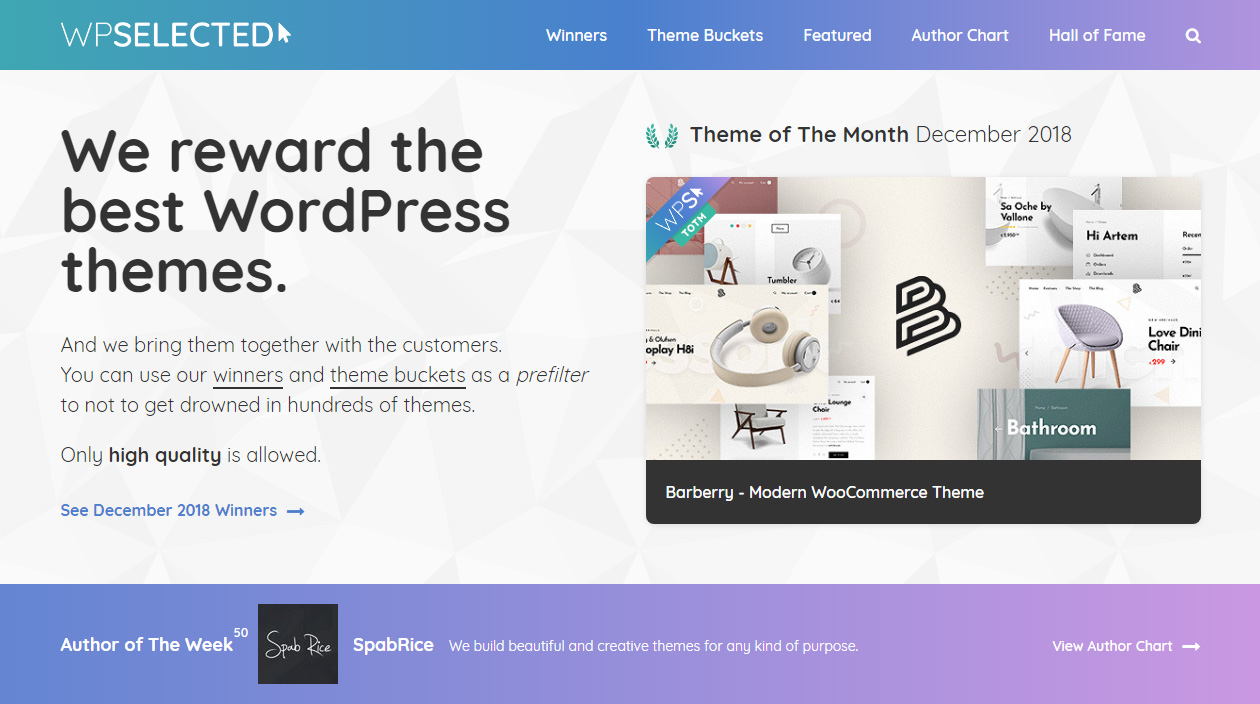Image resolution: width=1260 pixels, height=704 pixels.
Task: Click View Author Chart link
Action: coord(1112,646)
